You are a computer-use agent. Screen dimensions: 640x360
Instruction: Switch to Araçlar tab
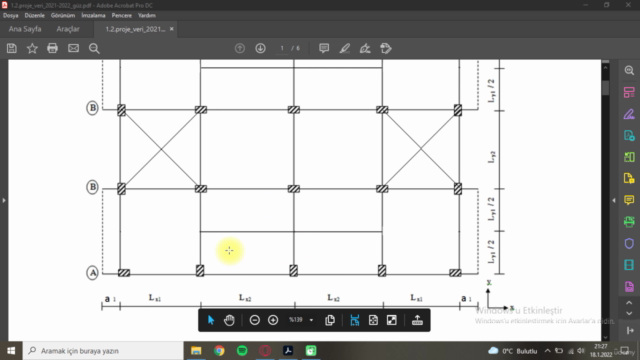[68, 29]
